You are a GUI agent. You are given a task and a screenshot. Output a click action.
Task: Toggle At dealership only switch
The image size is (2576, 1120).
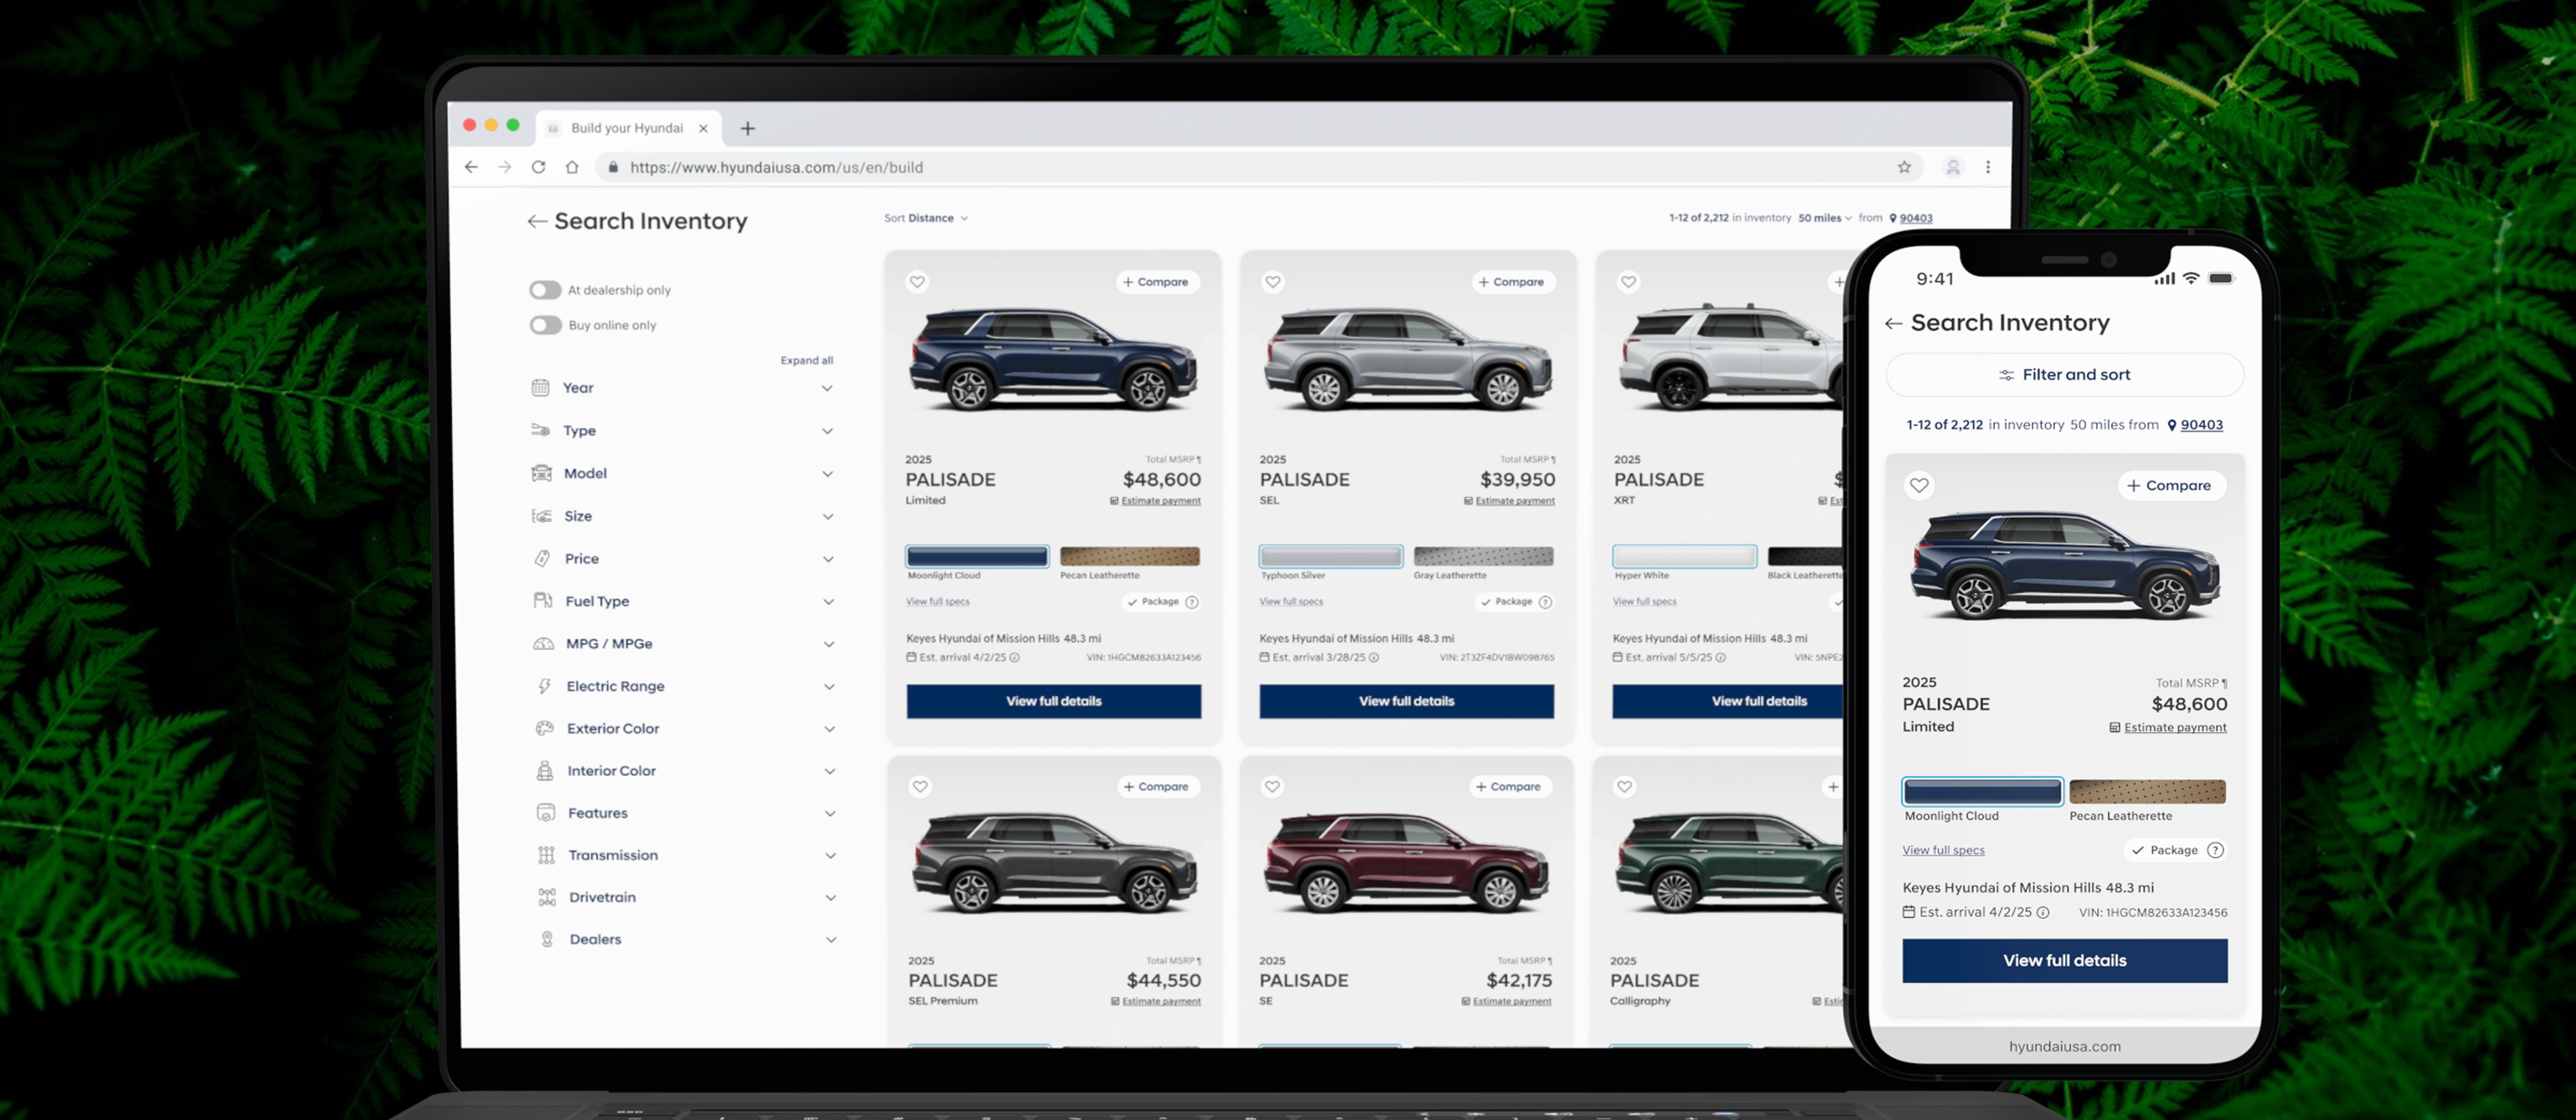(545, 290)
